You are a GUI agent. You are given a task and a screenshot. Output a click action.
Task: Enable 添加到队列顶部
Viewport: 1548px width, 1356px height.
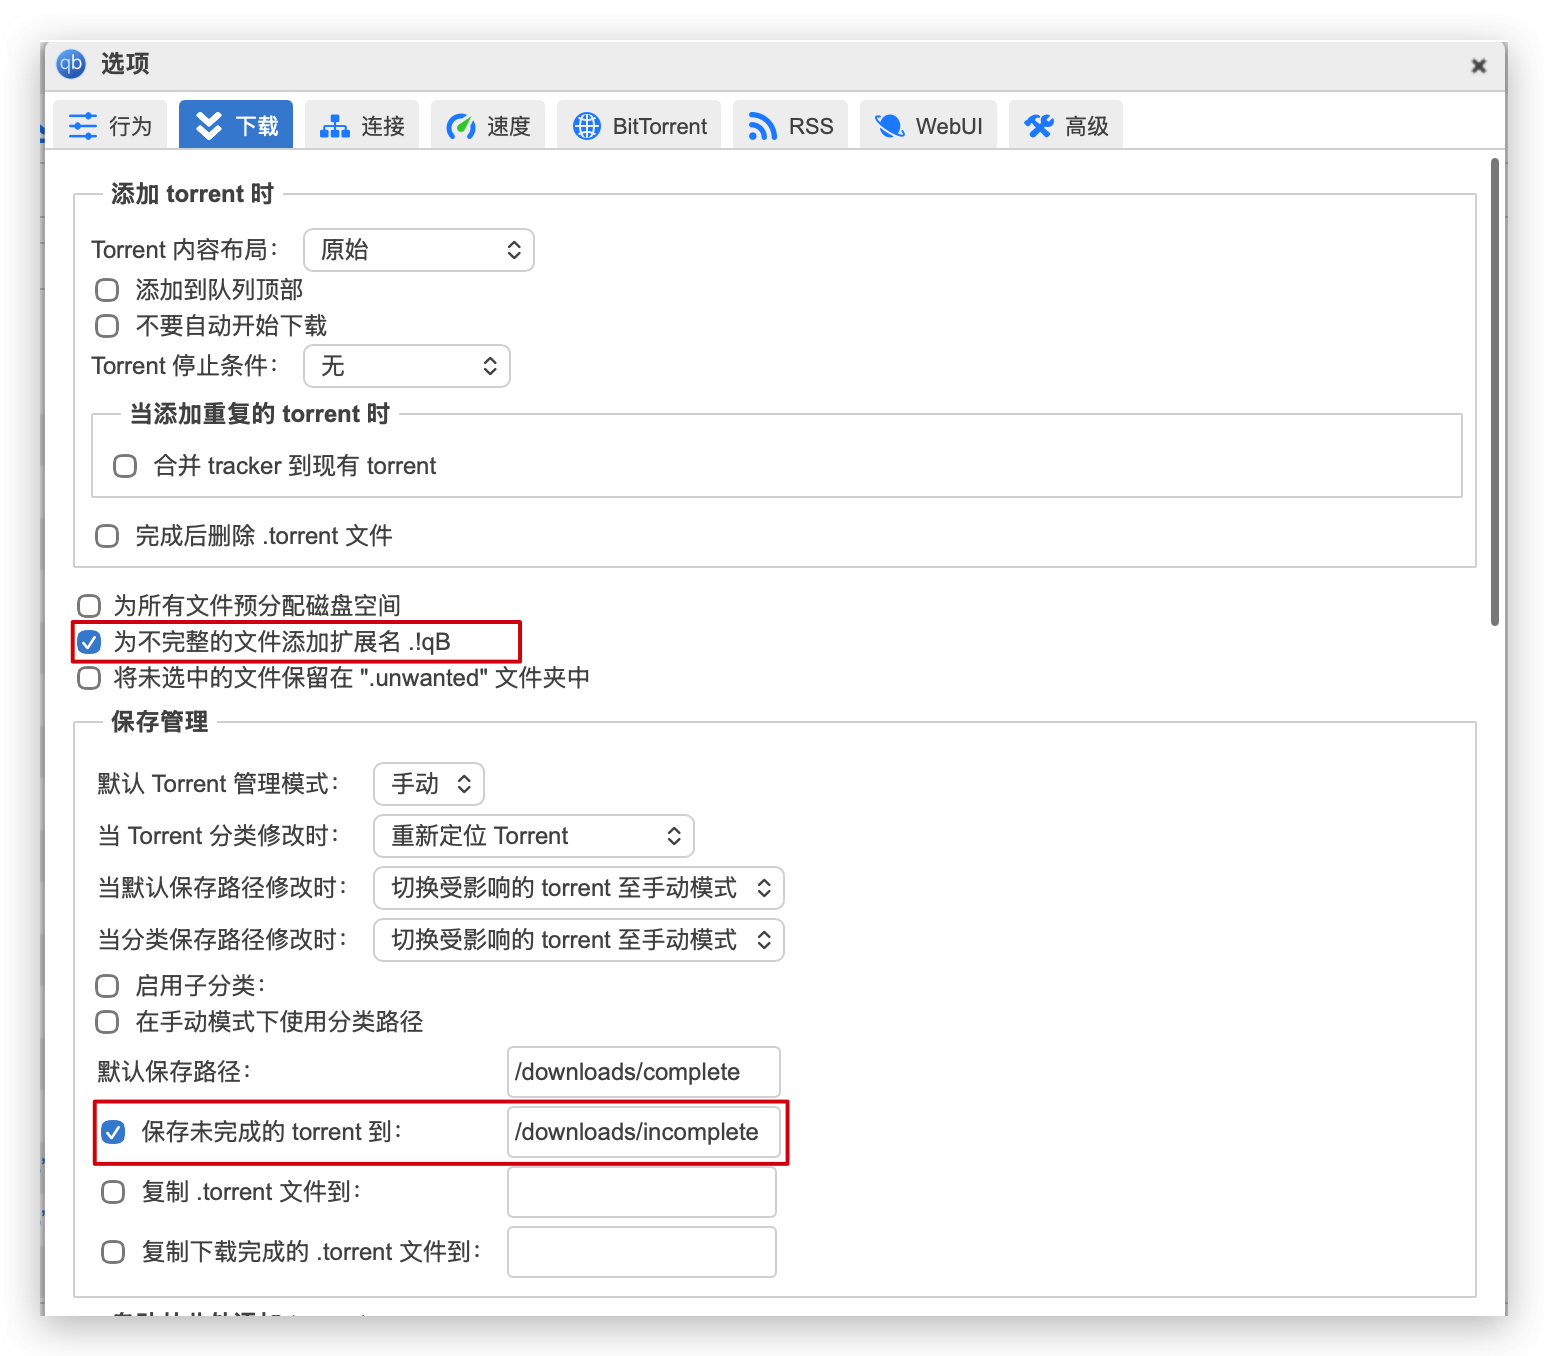tap(107, 289)
